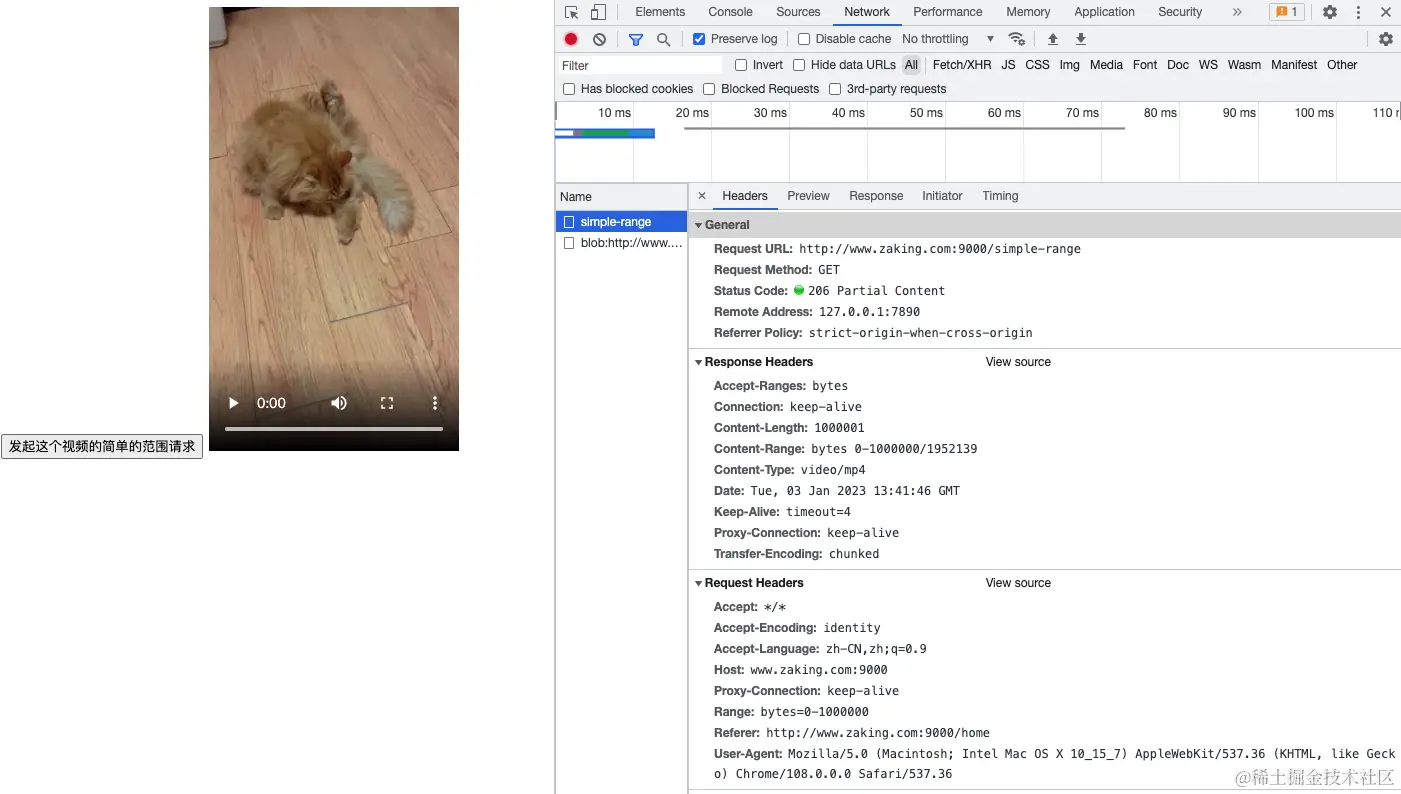Check Hide data URLs checkbox
The width and height of the screenshot is (1401, 794).
[799, 65]
